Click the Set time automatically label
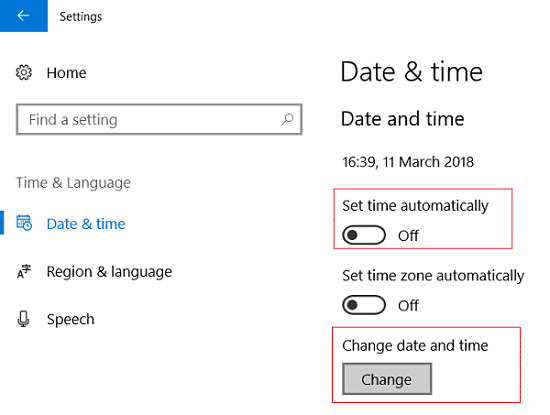Viewport: 550px width, 415px height. [415, 206]
